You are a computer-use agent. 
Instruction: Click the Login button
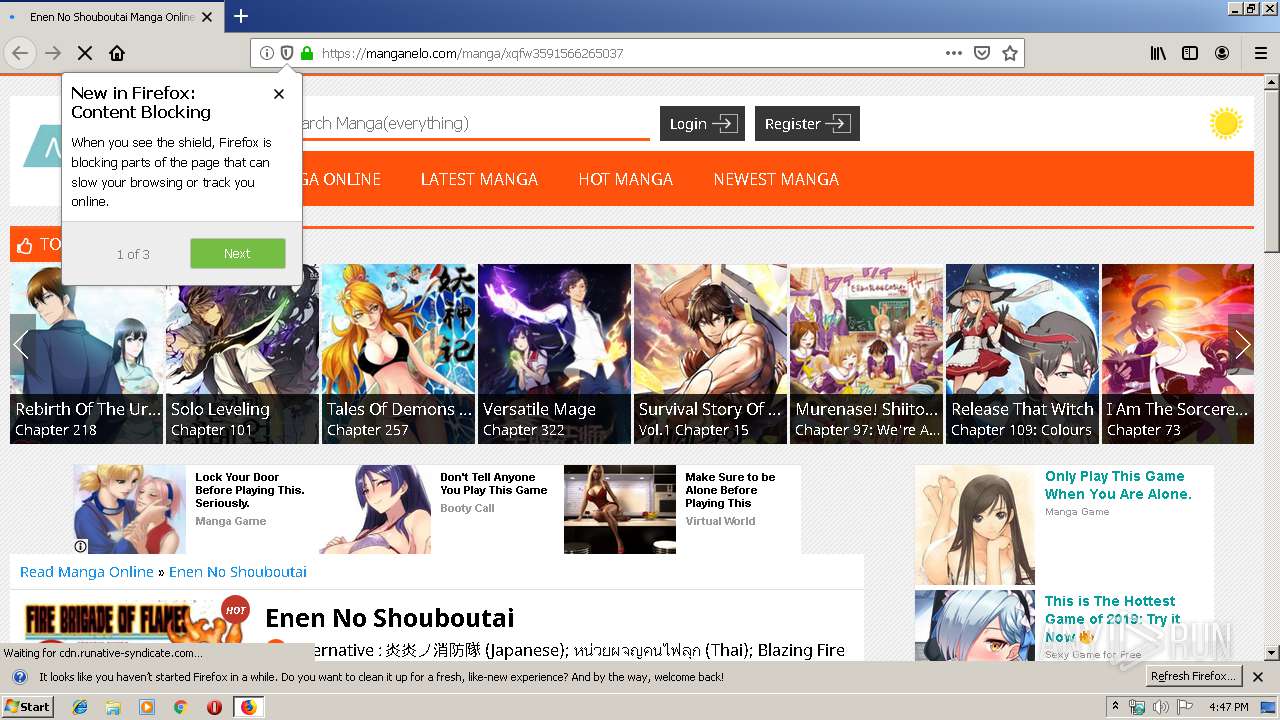pos(702,124)
